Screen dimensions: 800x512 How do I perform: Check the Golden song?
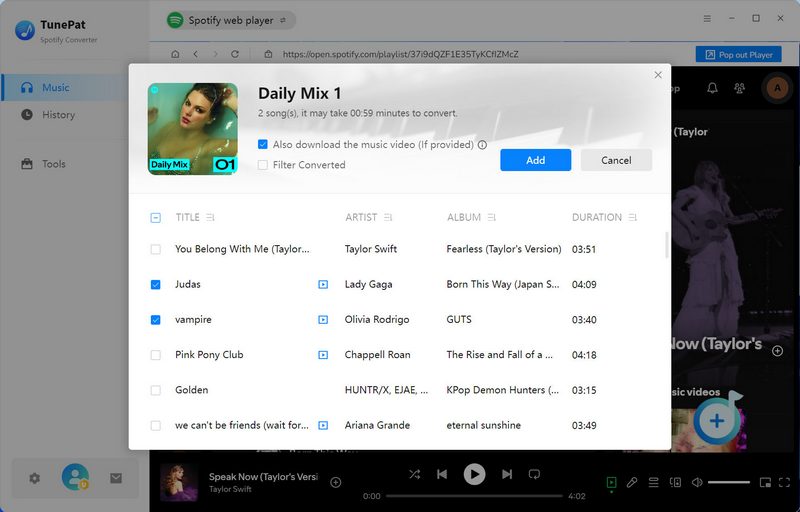tap(156, 390)
